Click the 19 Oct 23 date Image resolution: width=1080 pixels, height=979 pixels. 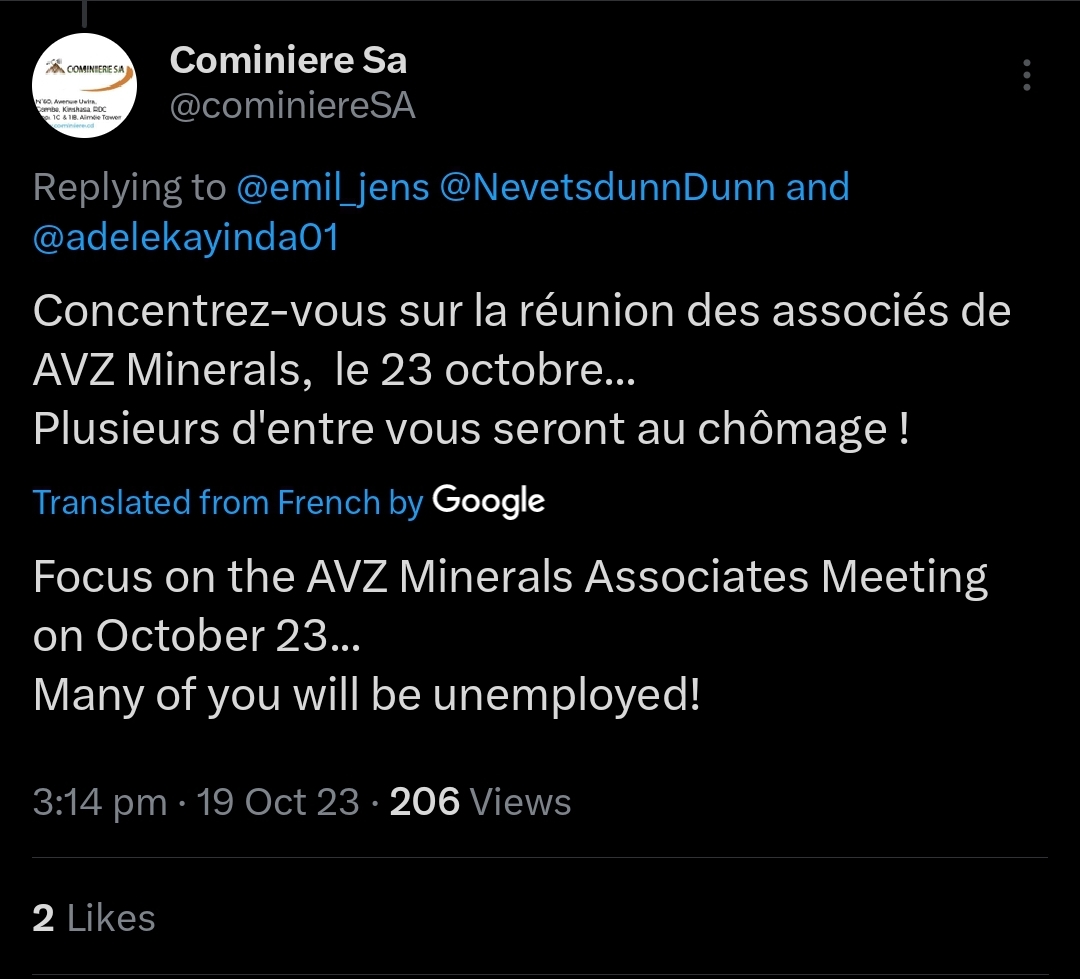click(x=278, y=802)
